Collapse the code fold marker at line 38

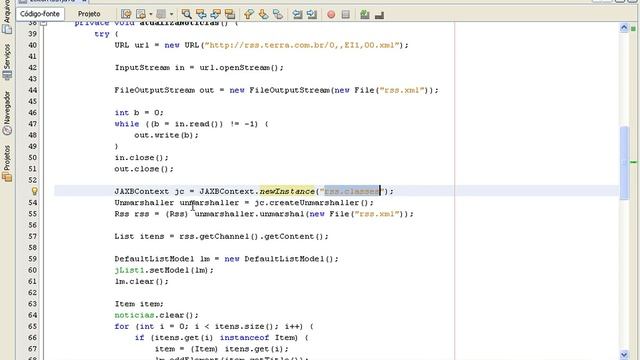click(x=43, y=23)
